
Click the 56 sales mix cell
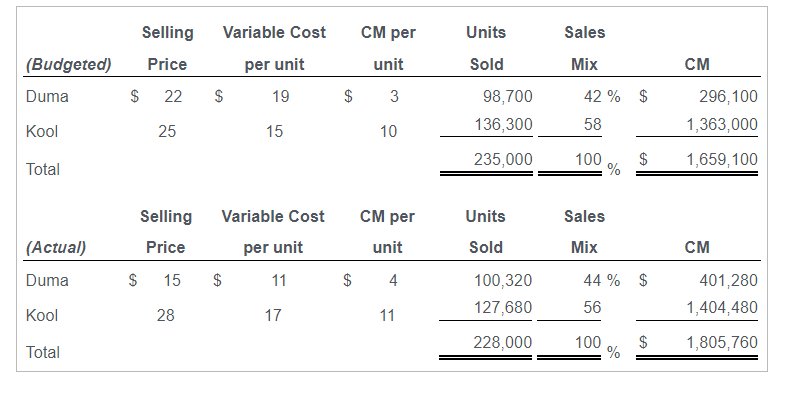(x=592, y=308)
